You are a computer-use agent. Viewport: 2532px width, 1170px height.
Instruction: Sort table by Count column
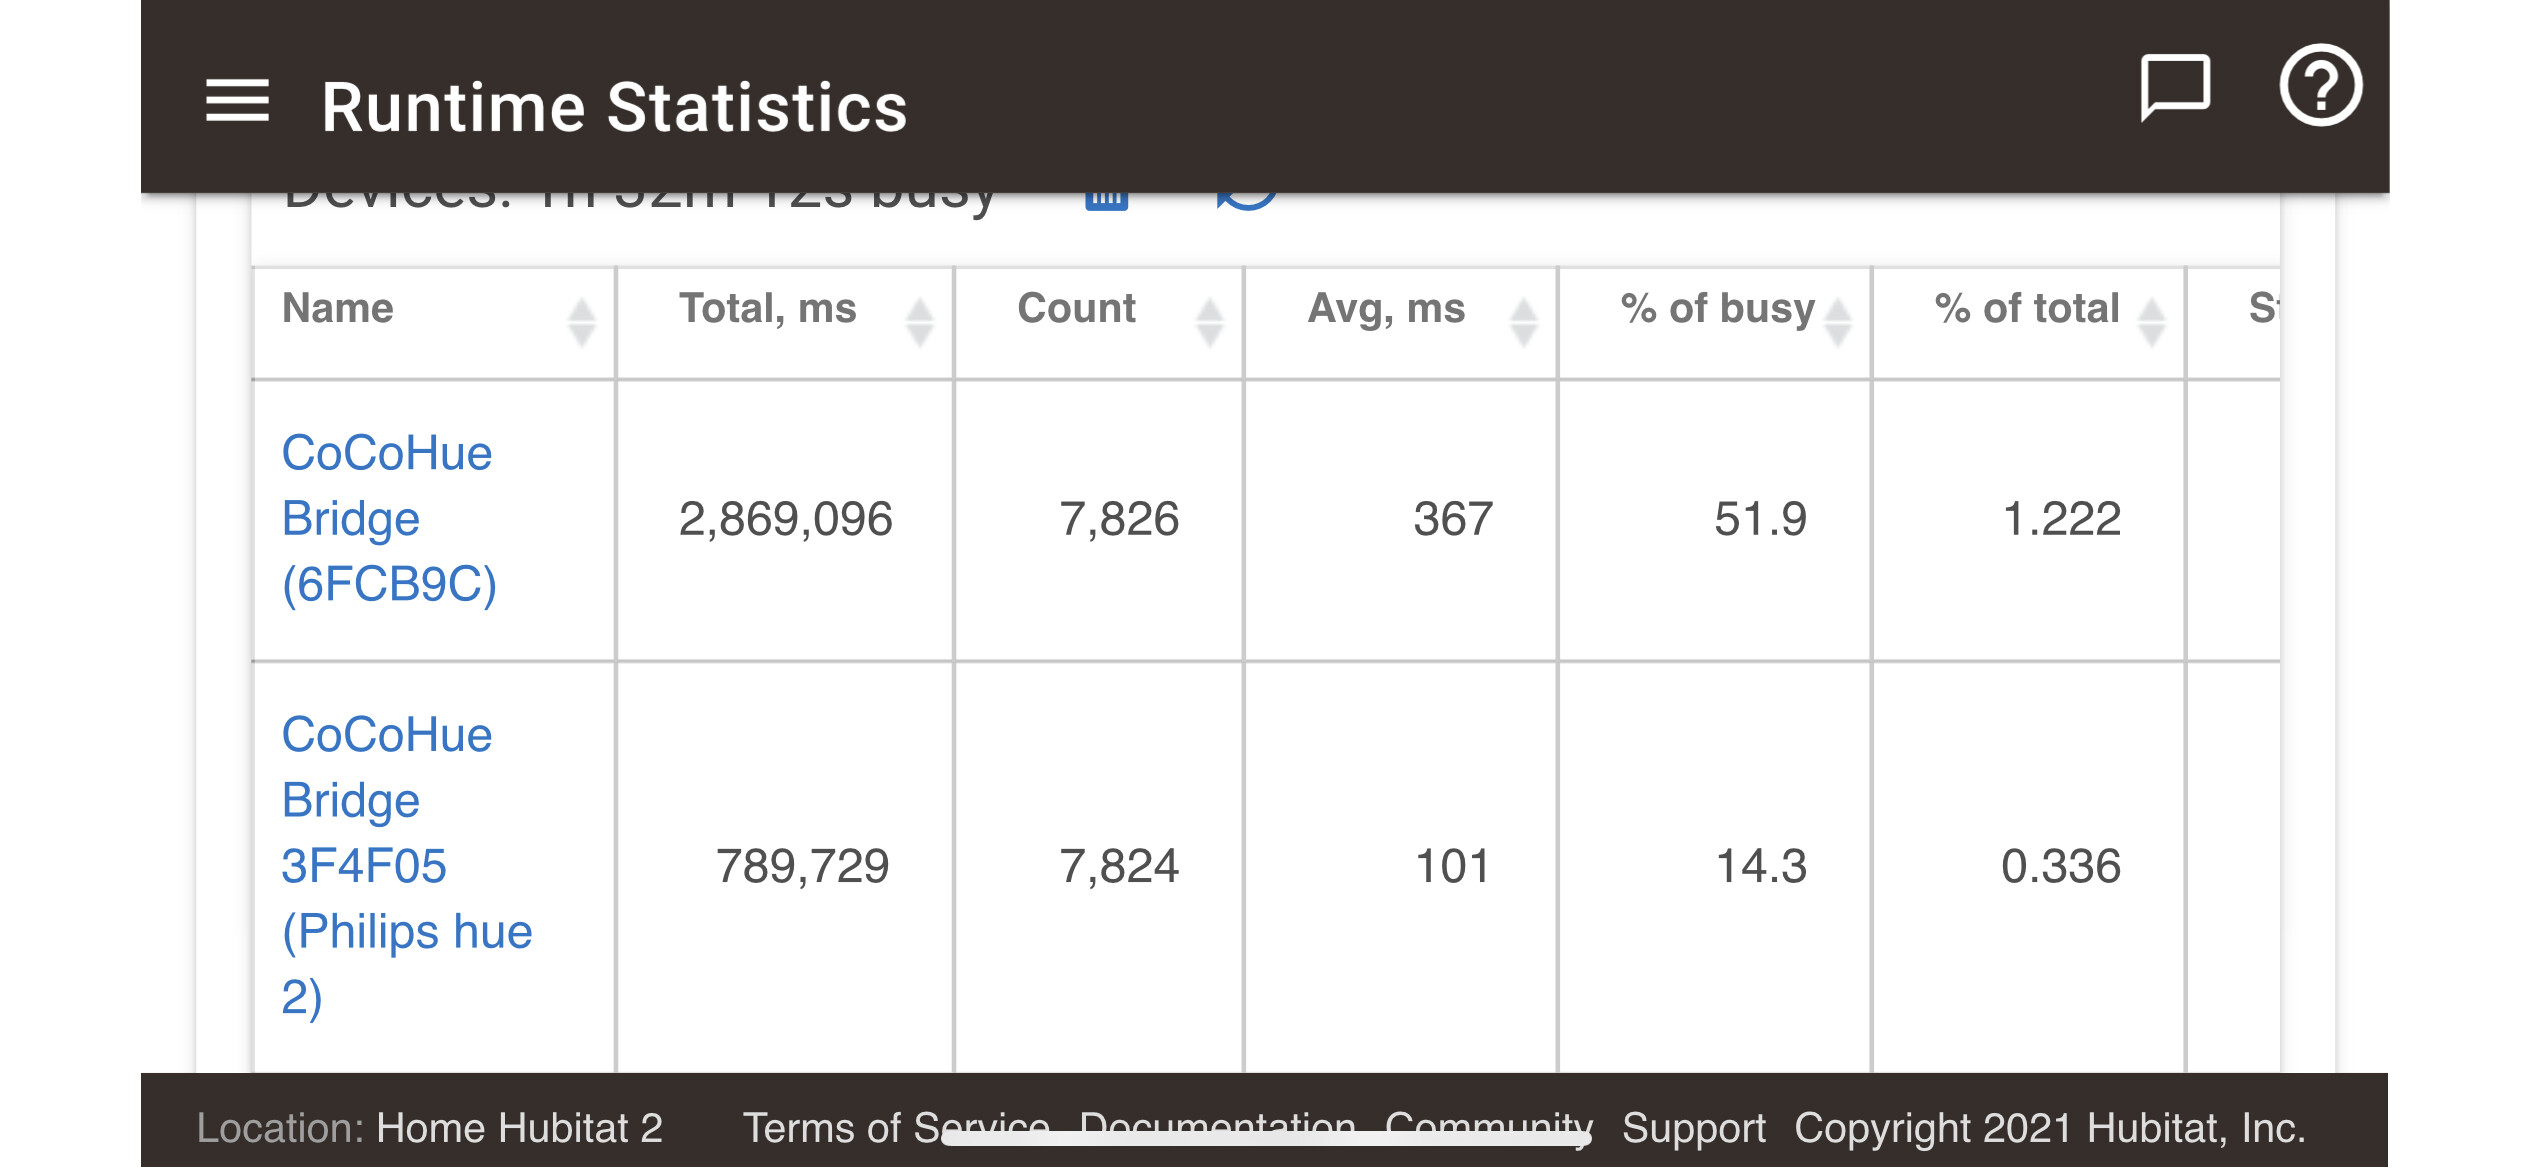1099,322
